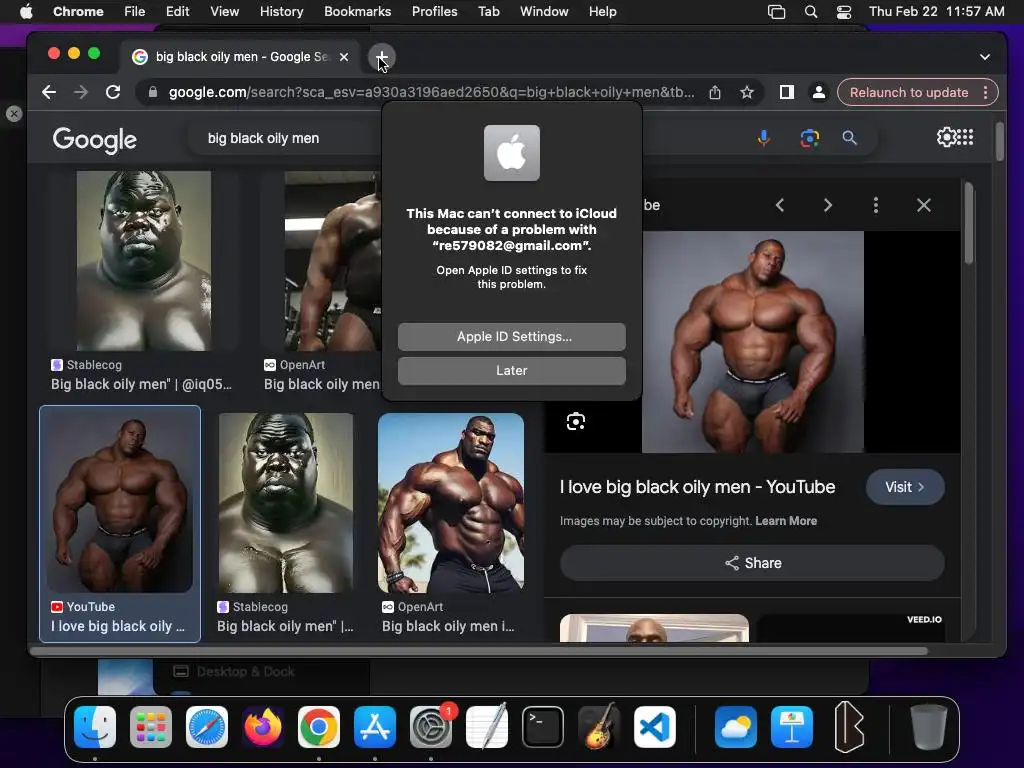Show previous image in preview panel
Screen dimensions: 1024x768
point(780,205)
